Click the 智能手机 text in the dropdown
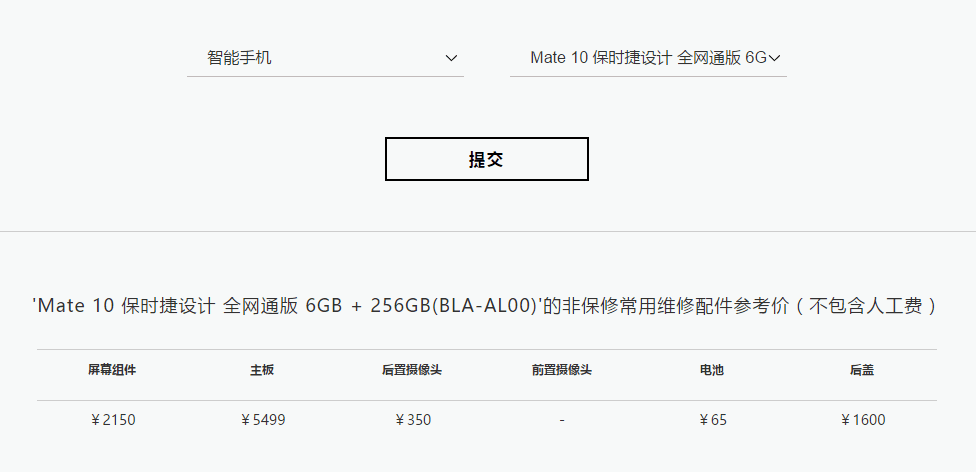The image size is (976, 472). point(240,59)
